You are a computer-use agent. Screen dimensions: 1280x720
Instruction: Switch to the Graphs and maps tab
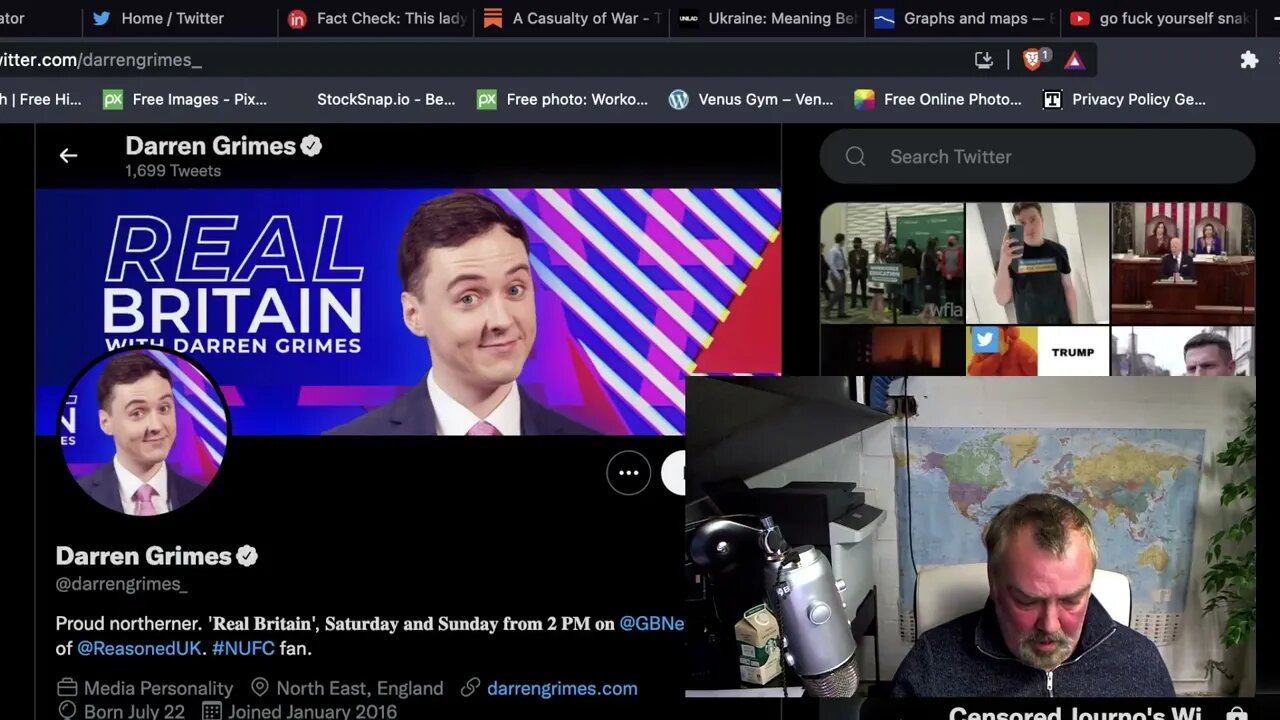click(962, 18)
